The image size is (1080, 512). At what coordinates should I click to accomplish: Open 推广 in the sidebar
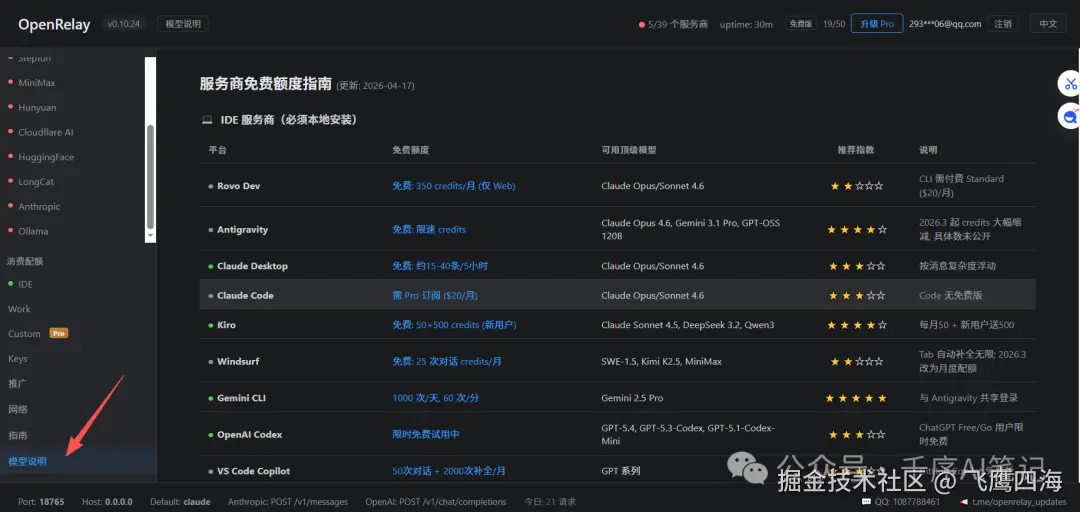coord(17,383)
